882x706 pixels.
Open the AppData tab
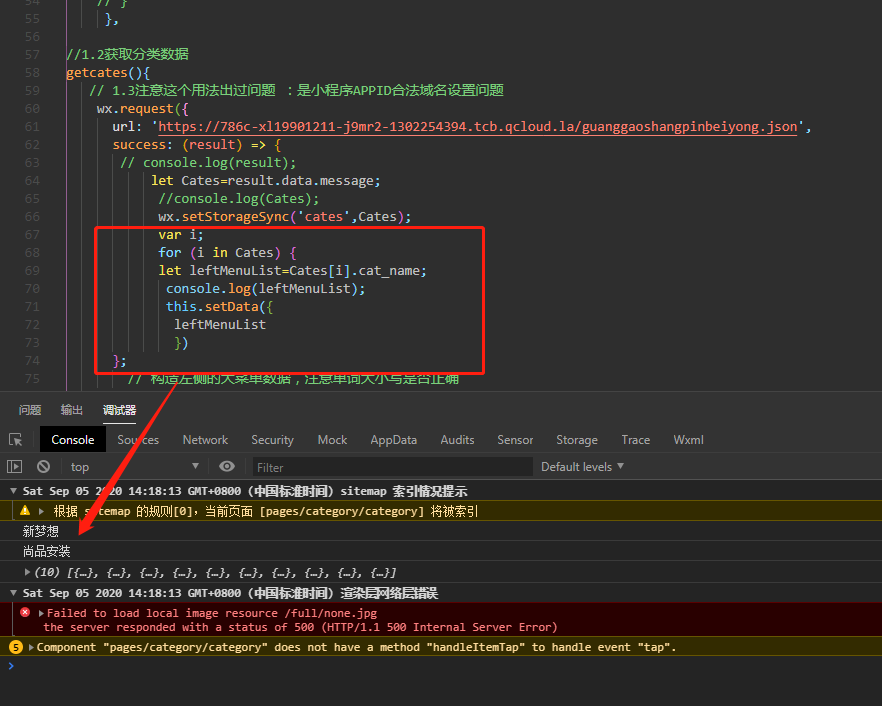tap(393, 440)
